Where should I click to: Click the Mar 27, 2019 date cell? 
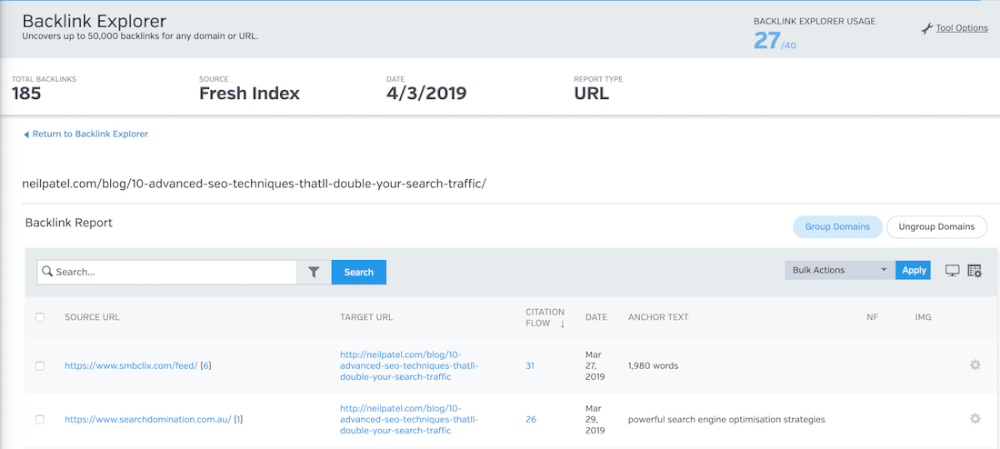[x=595, y=365]
